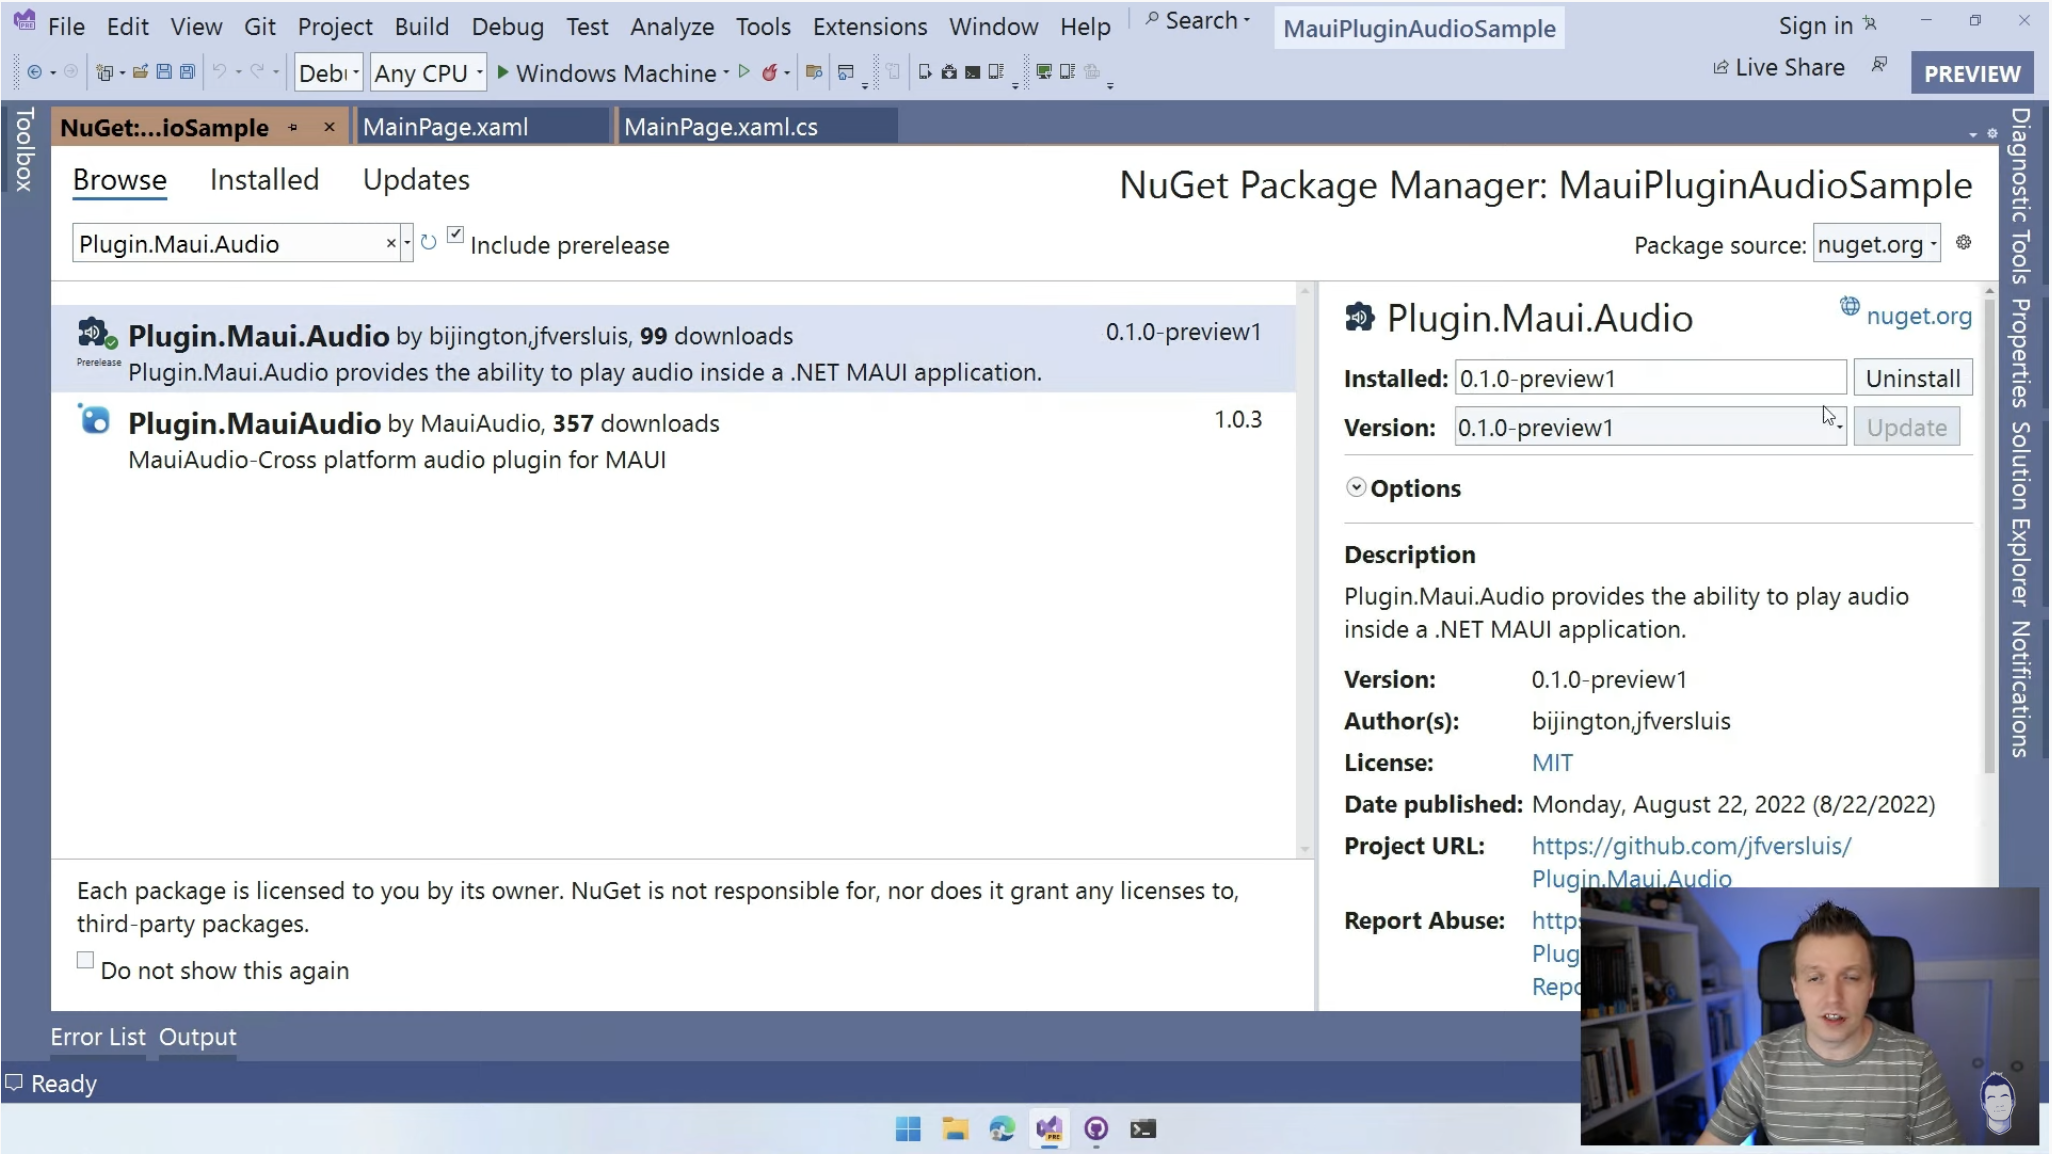Click the Undo arrow icon
The height and width of the screenshot is (1154, 2052).
(x=219, y=72)
